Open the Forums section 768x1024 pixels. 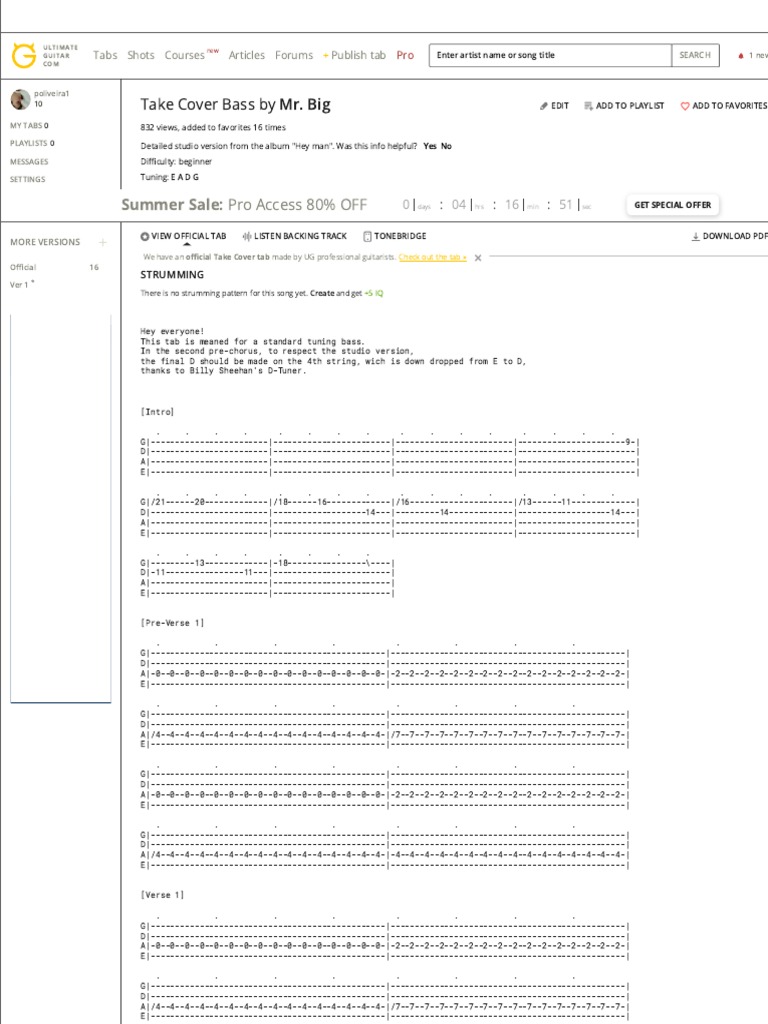(294, 56)
